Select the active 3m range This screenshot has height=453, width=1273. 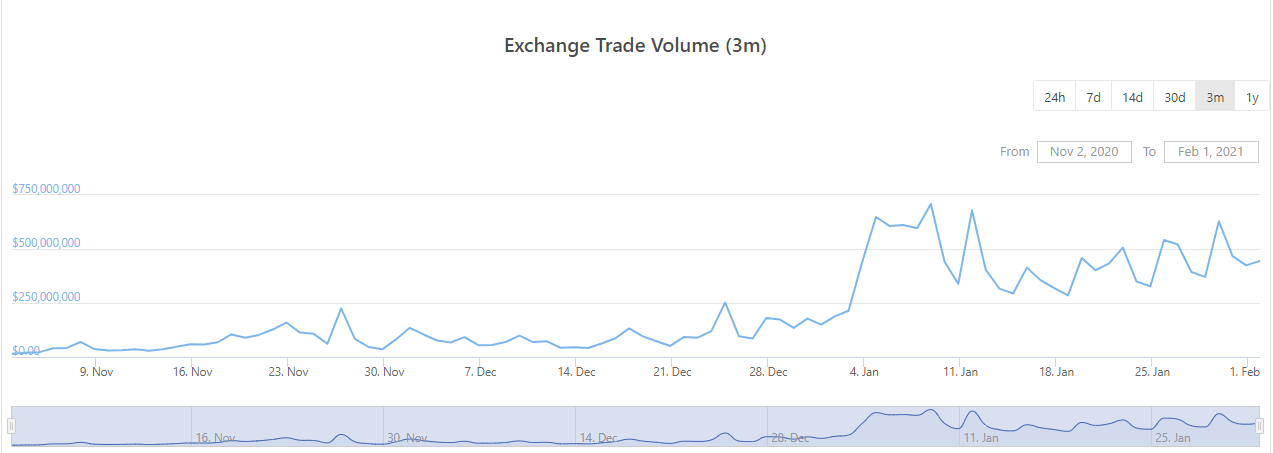click(x=1215, y=97)
